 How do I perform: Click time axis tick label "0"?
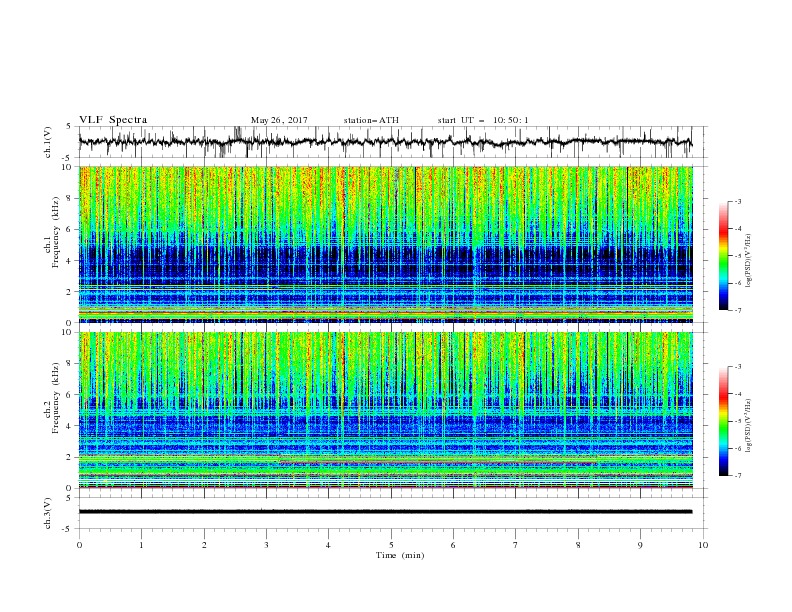tap(79, 545)
